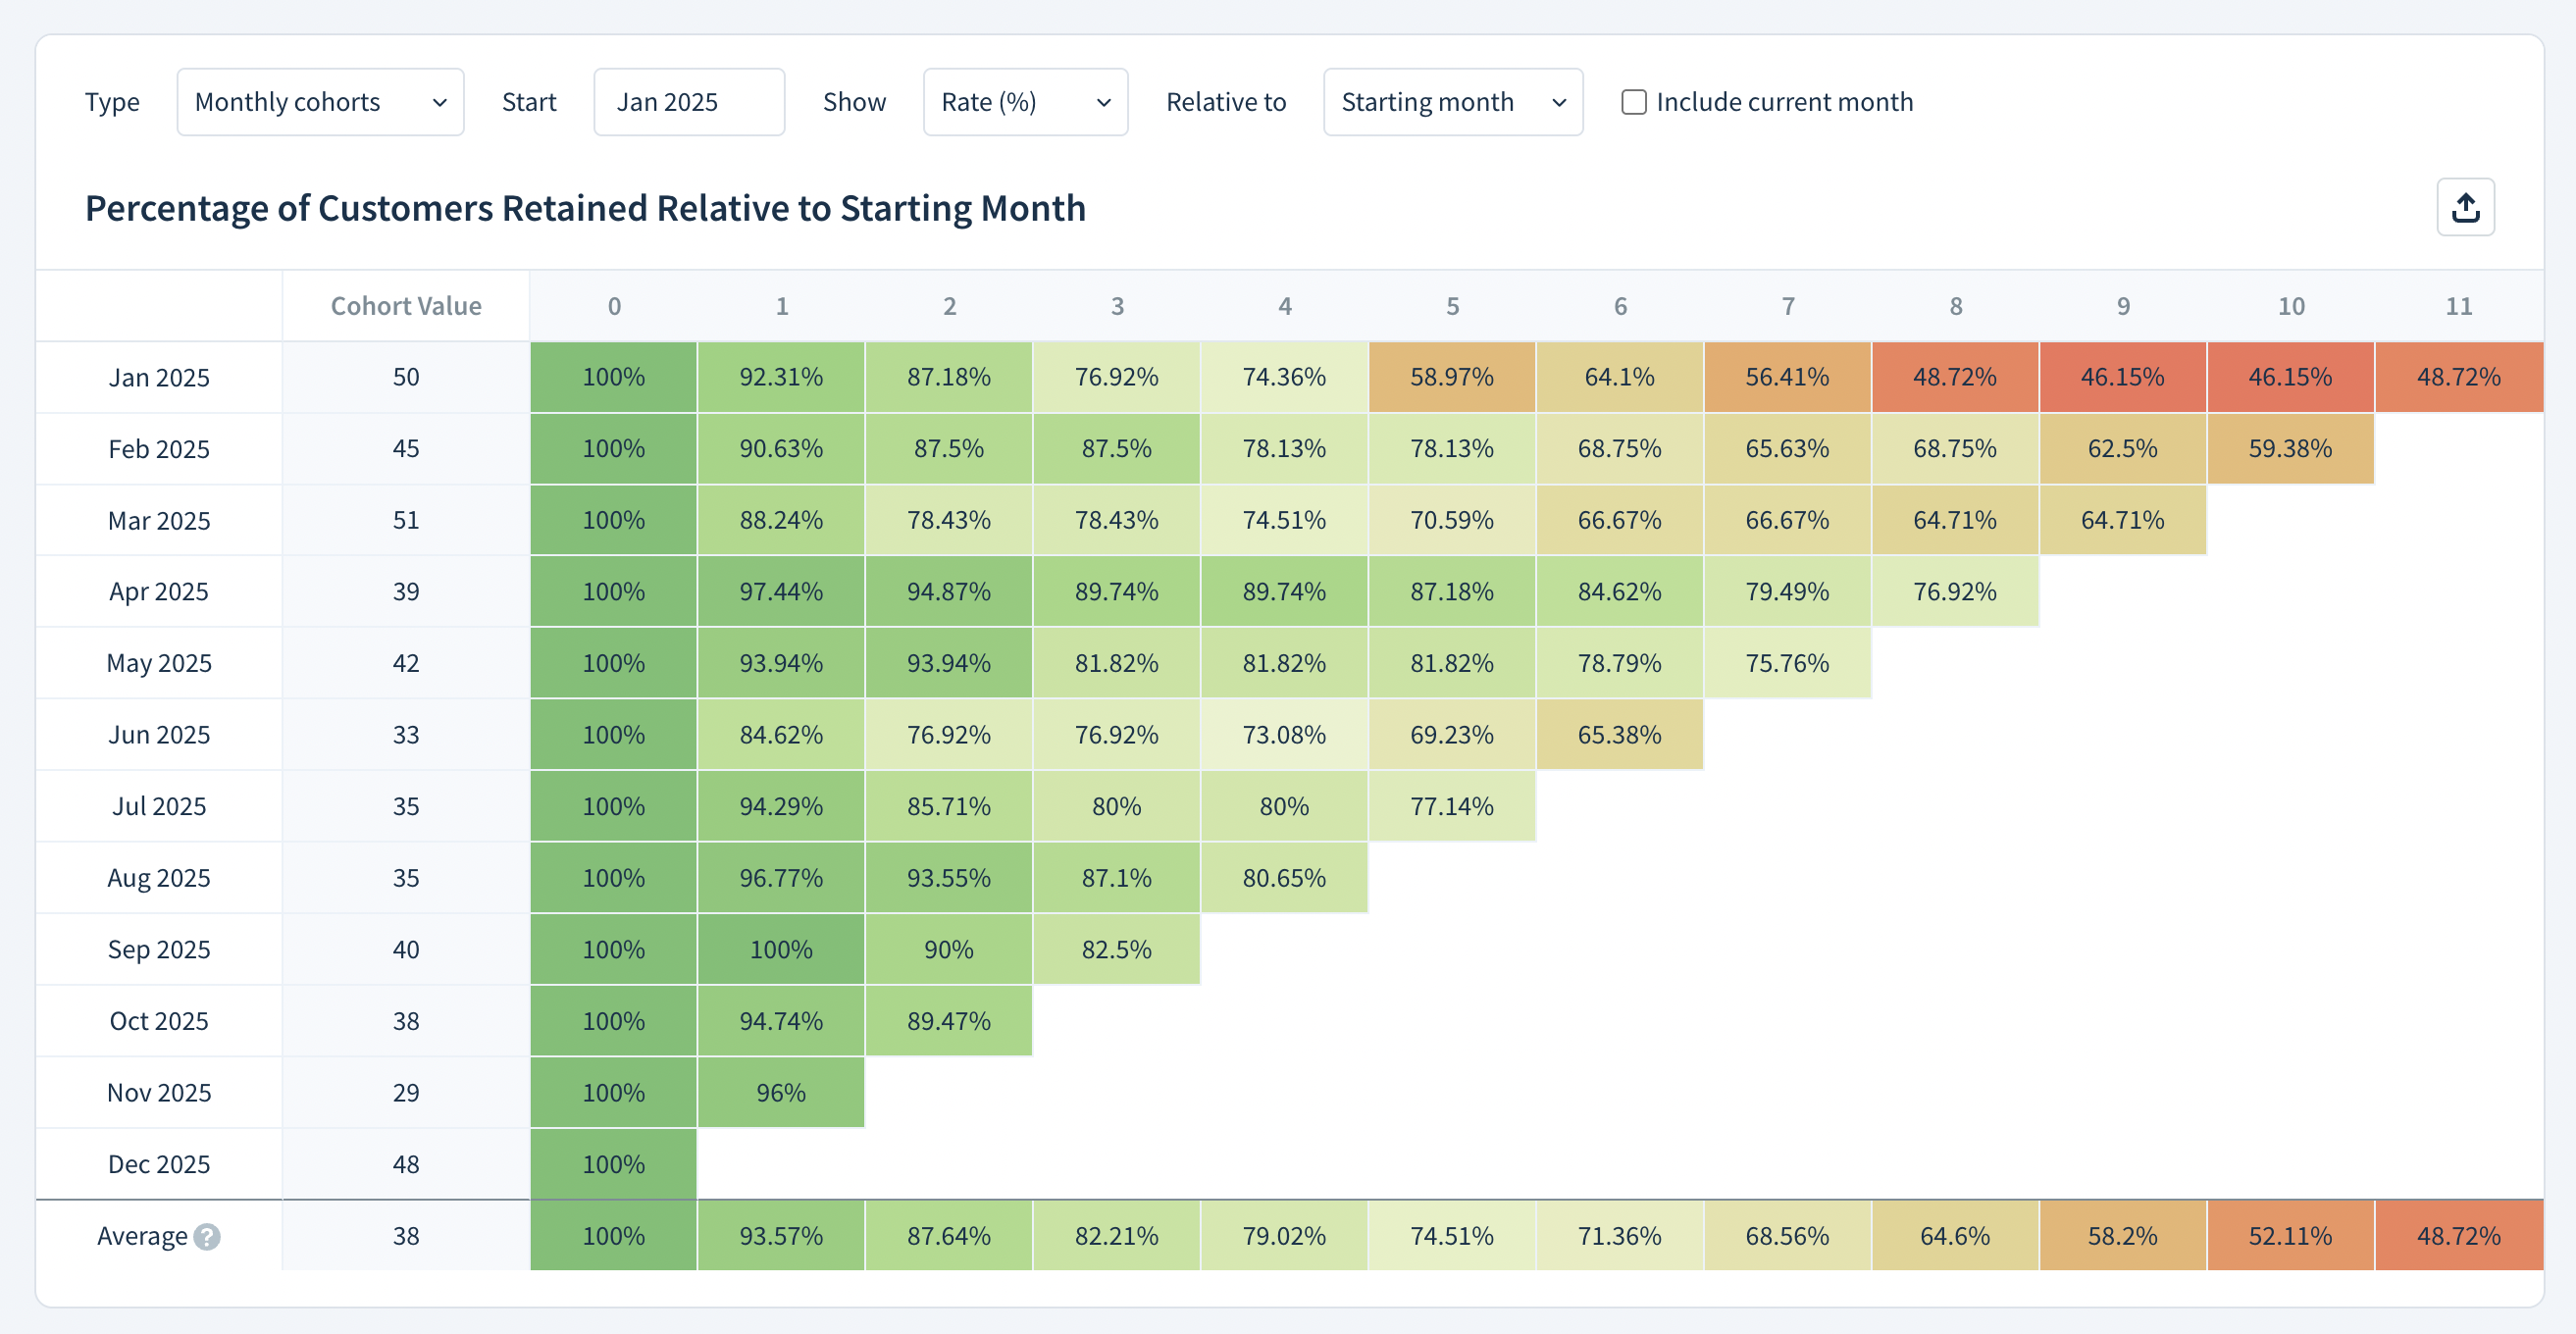Image resolution: width=2576 pixels, height=1334 pixels.
Task: Open the help tooltip beside Average
Action: (208, 1236)
